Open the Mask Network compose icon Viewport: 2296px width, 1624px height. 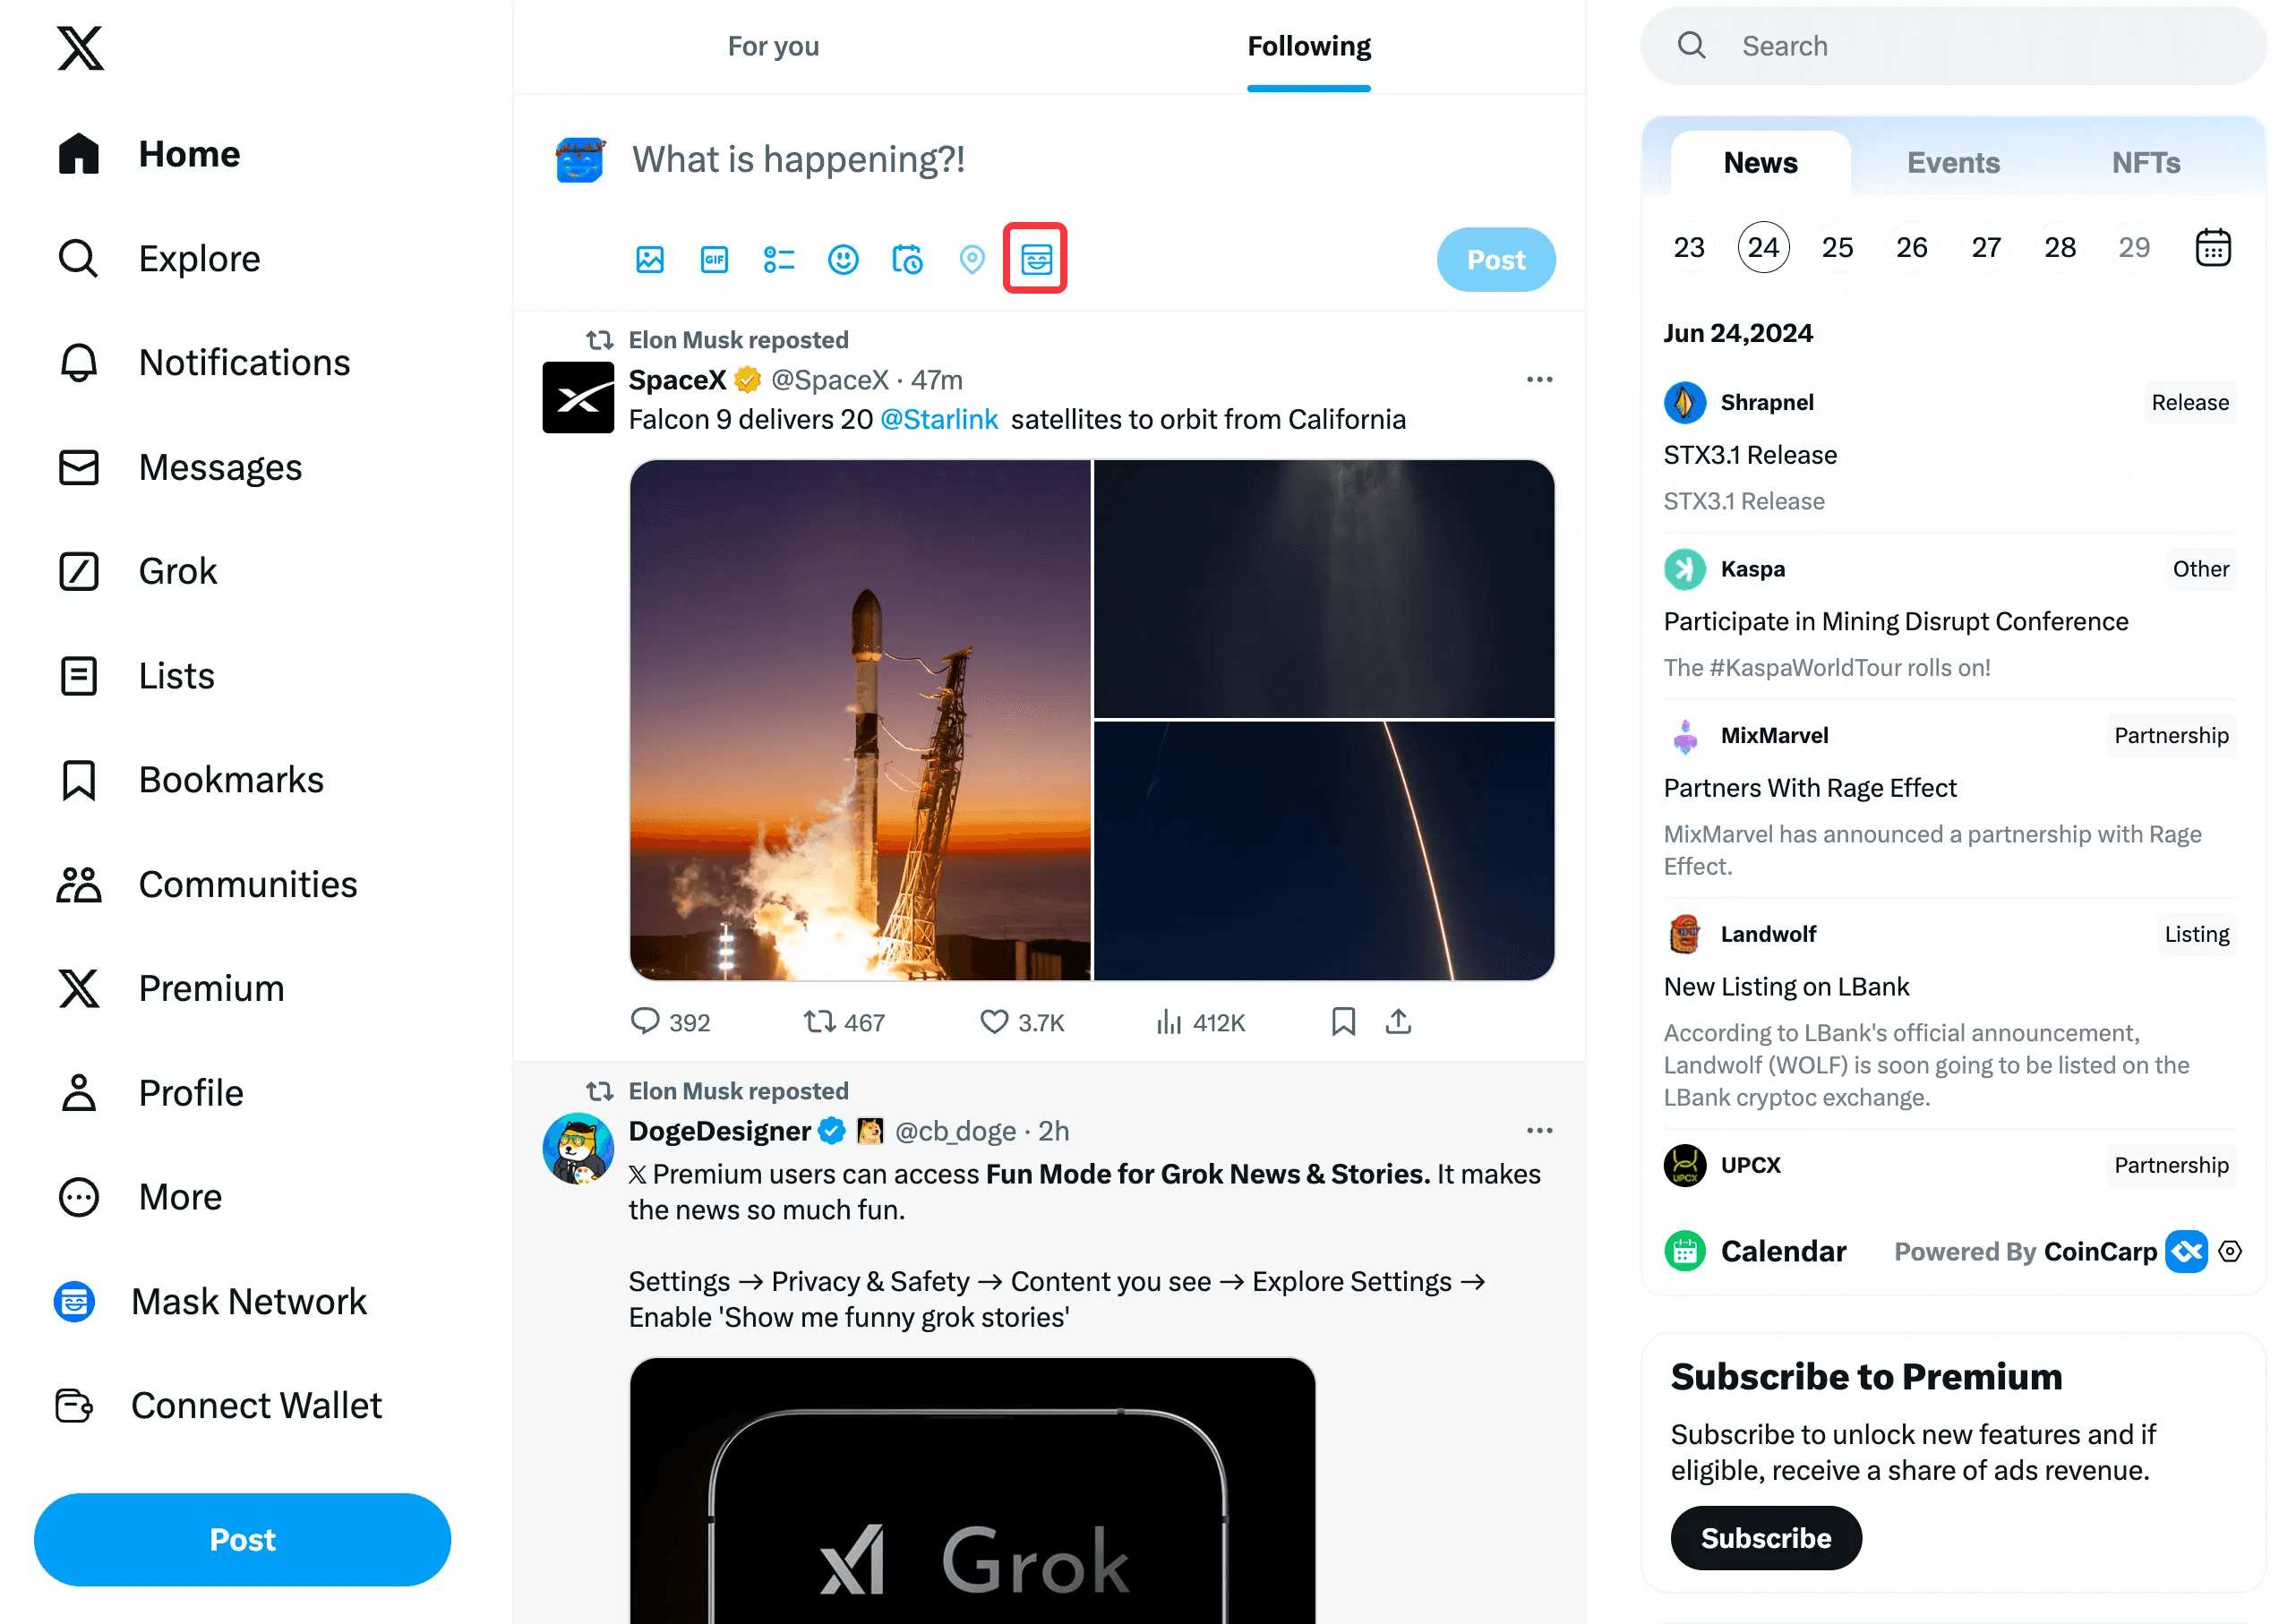[x=1035, y=259]
